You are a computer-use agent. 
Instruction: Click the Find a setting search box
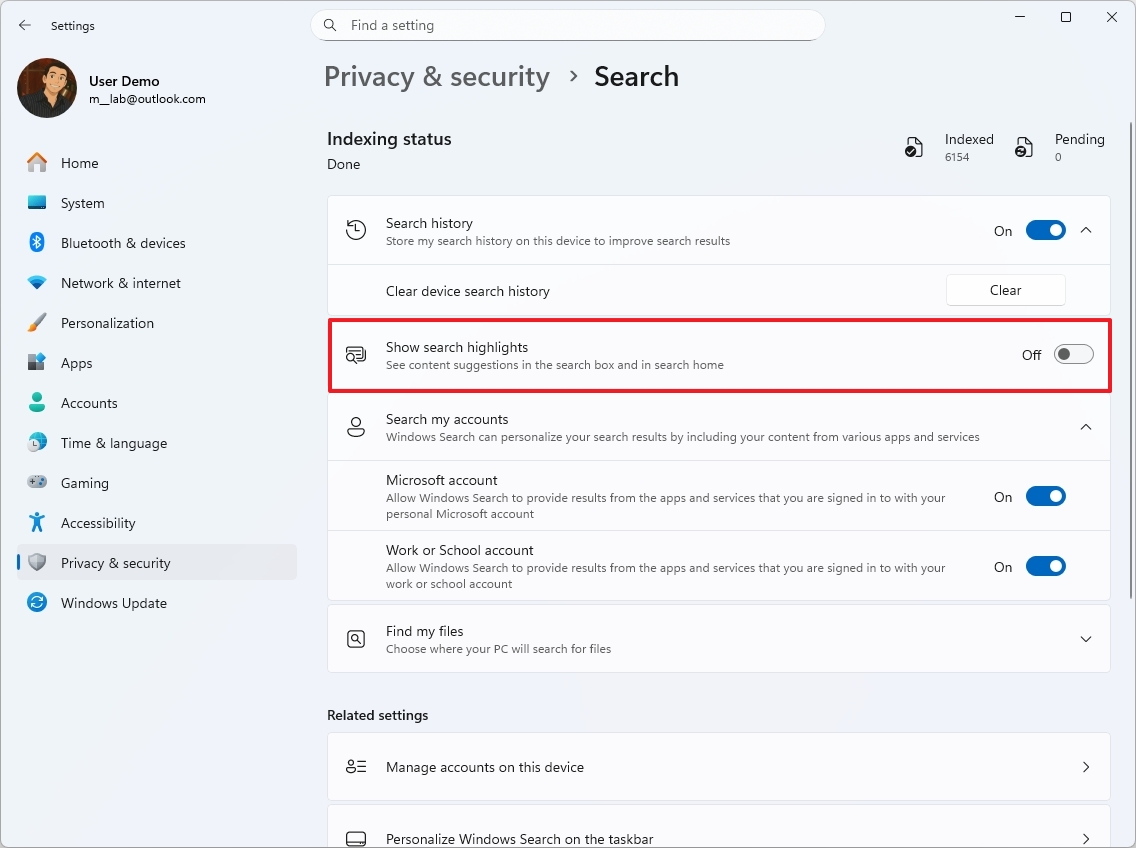567,25
